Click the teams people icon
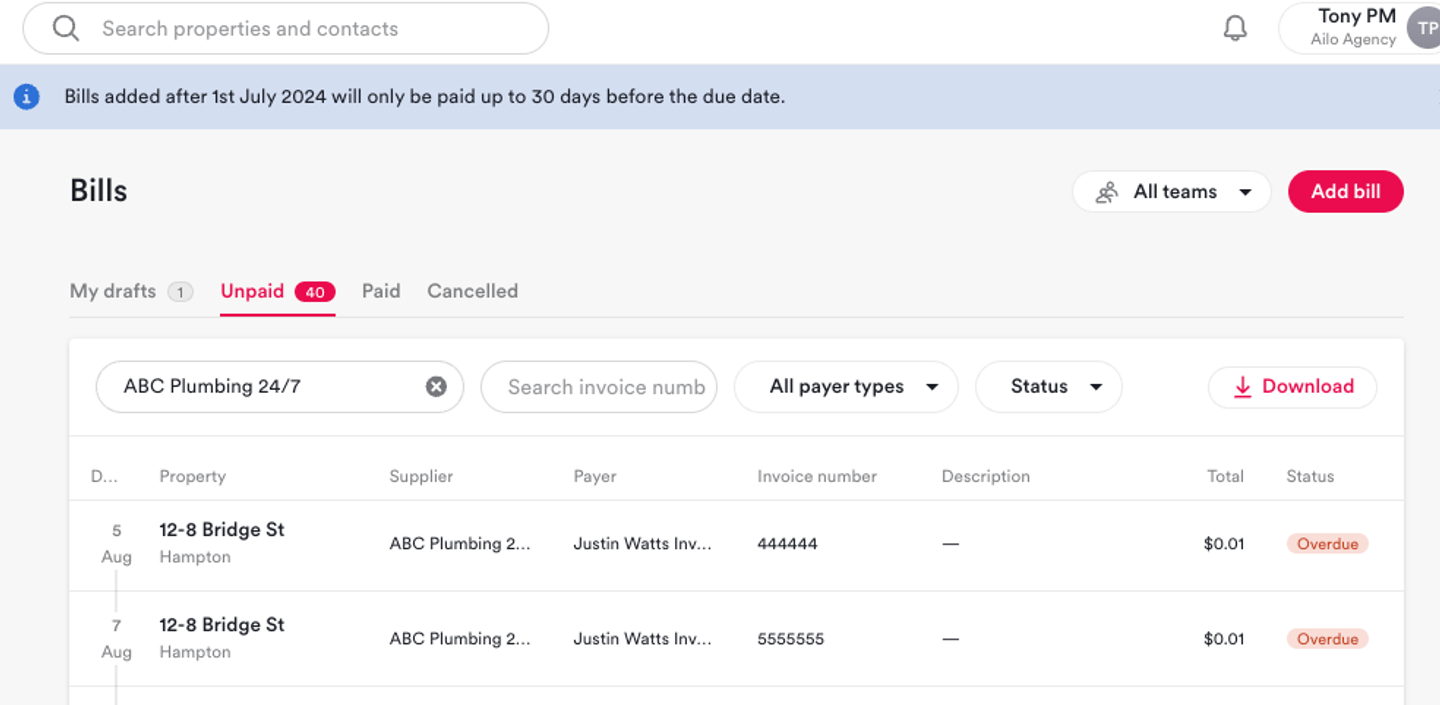 [1106, 192]
